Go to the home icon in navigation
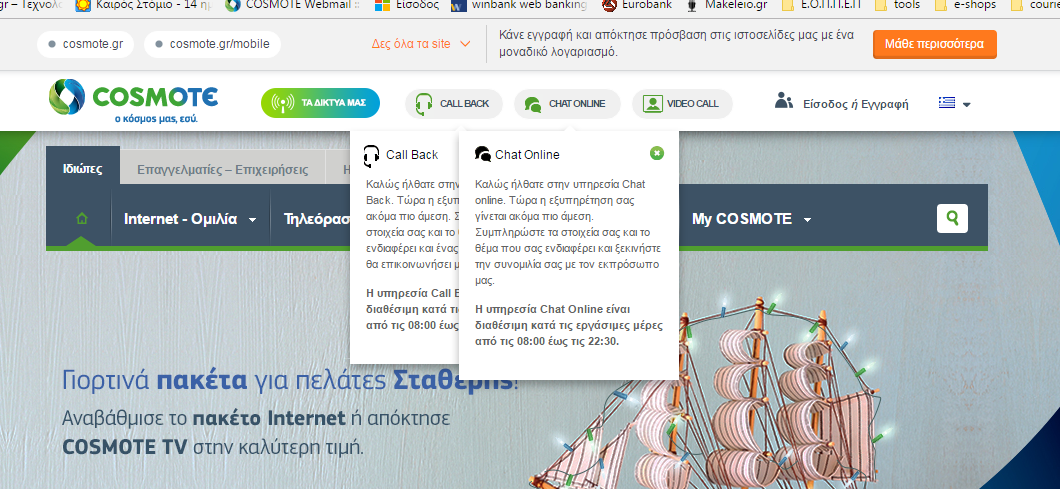The width and height of the screenshot is (1060, 489). [x=82, y=219]
